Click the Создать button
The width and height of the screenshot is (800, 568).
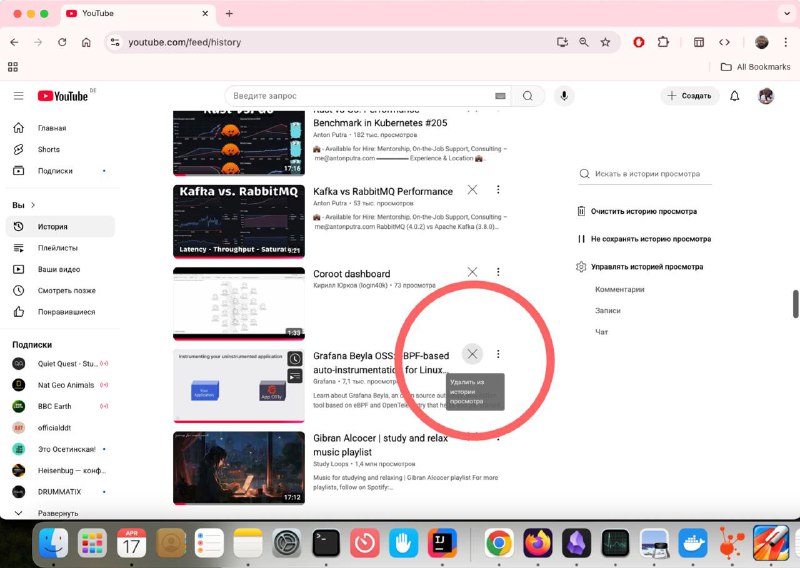(x=690, y=96)
